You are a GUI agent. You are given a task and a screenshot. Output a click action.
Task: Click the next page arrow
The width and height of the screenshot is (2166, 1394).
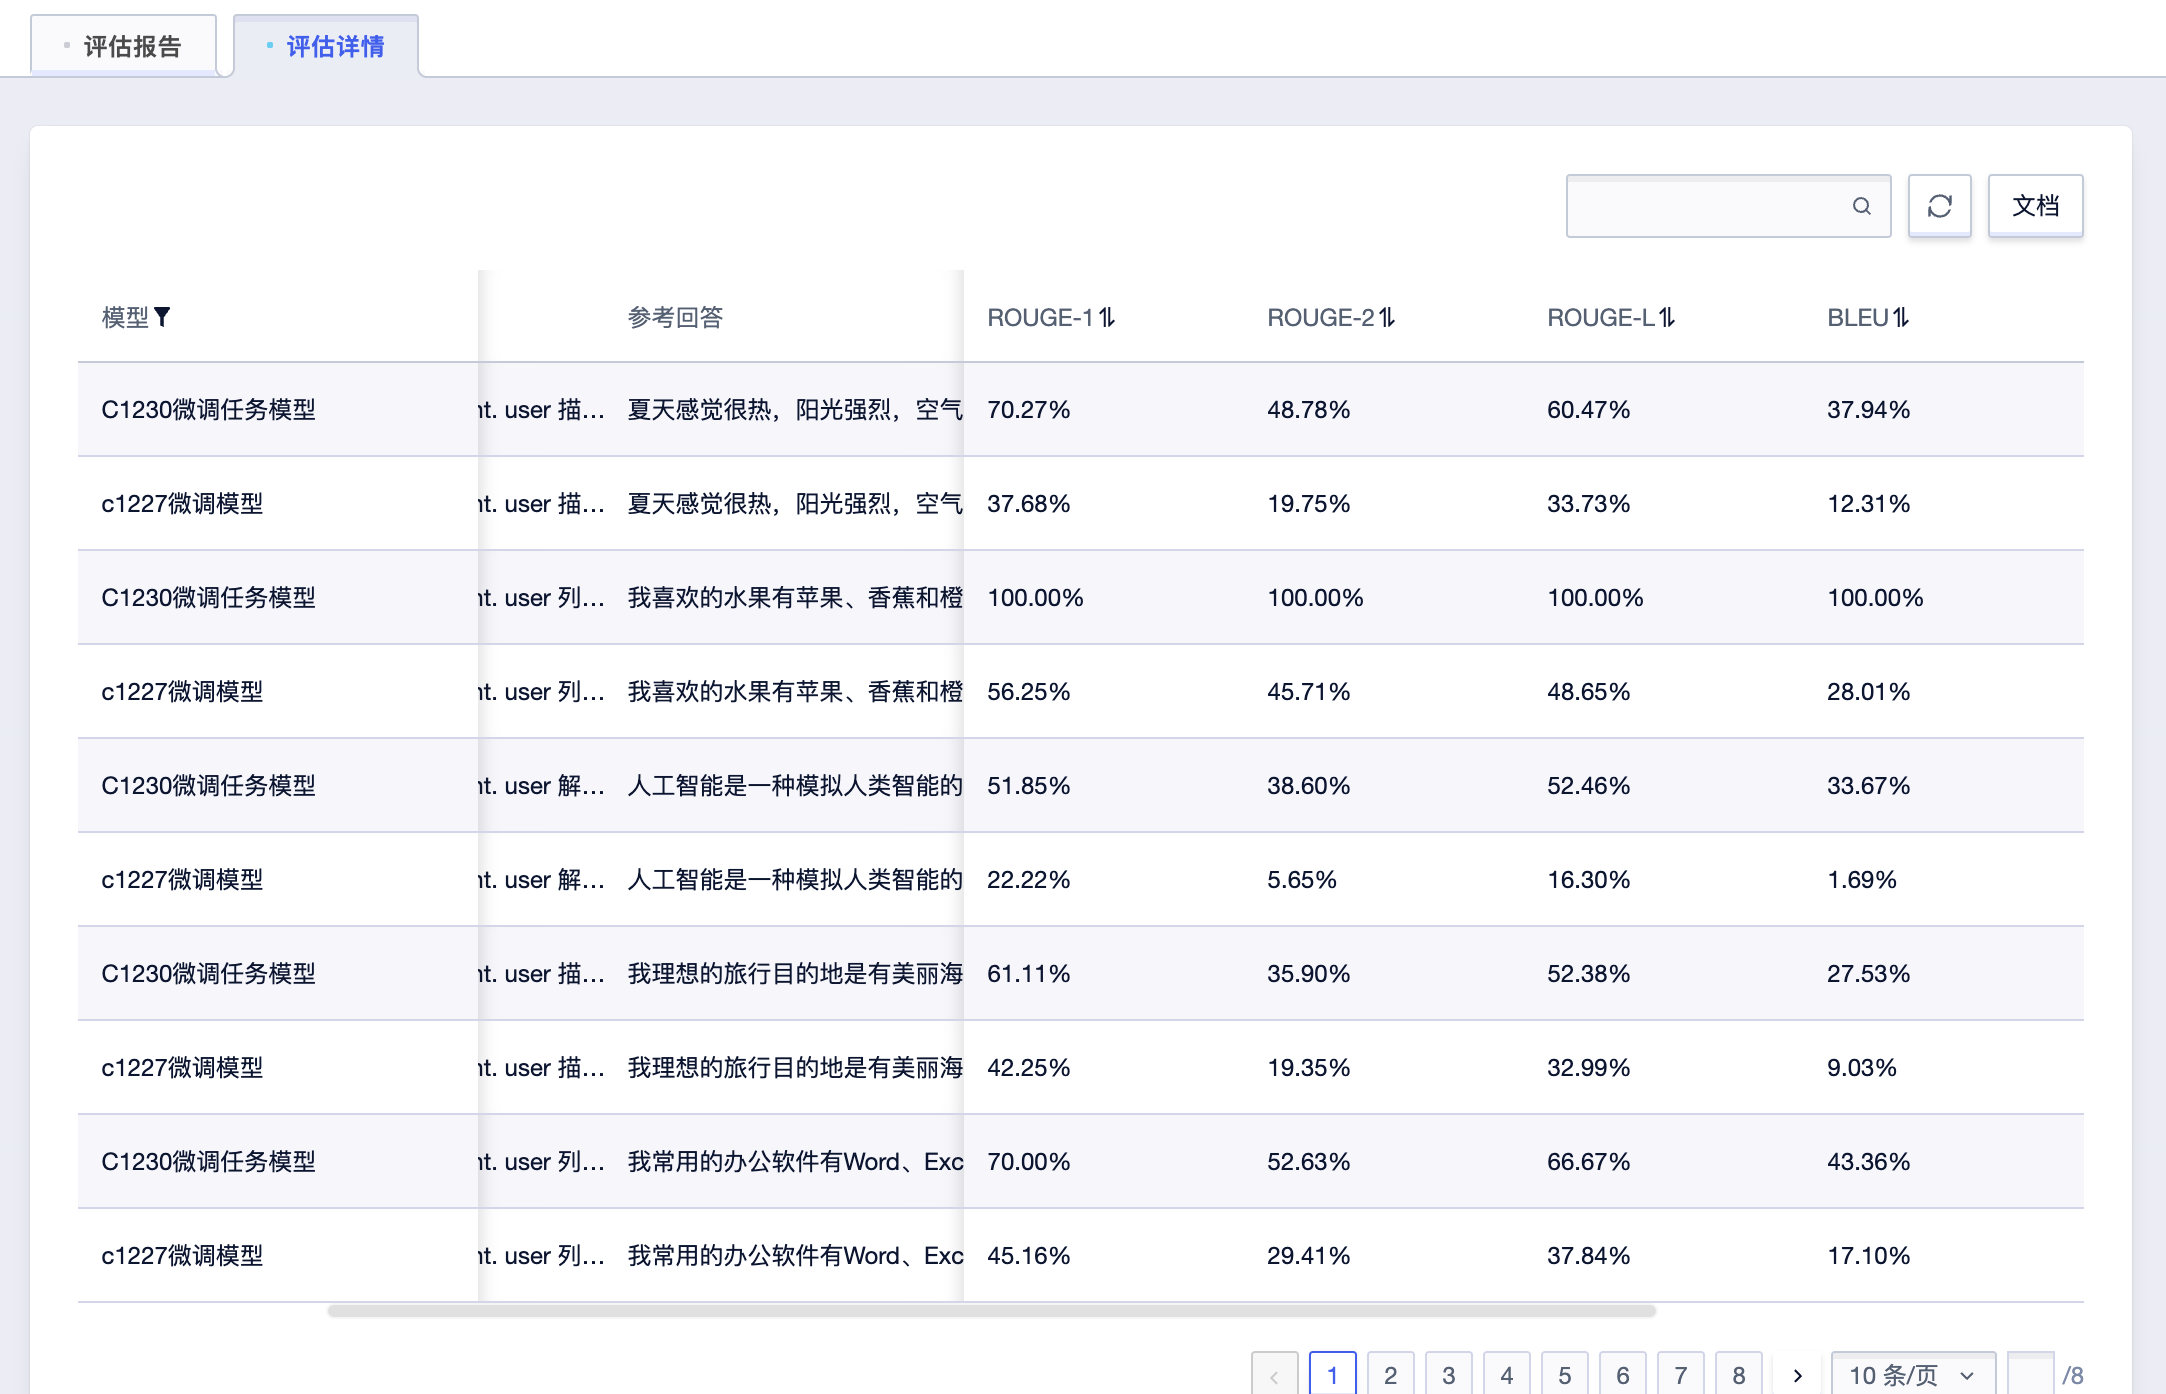pyautogui.click(x=1797, y=1375)
